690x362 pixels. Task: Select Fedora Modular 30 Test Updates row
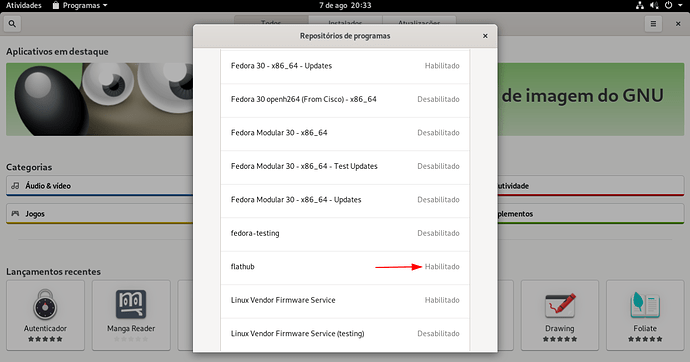click(345, 166)
